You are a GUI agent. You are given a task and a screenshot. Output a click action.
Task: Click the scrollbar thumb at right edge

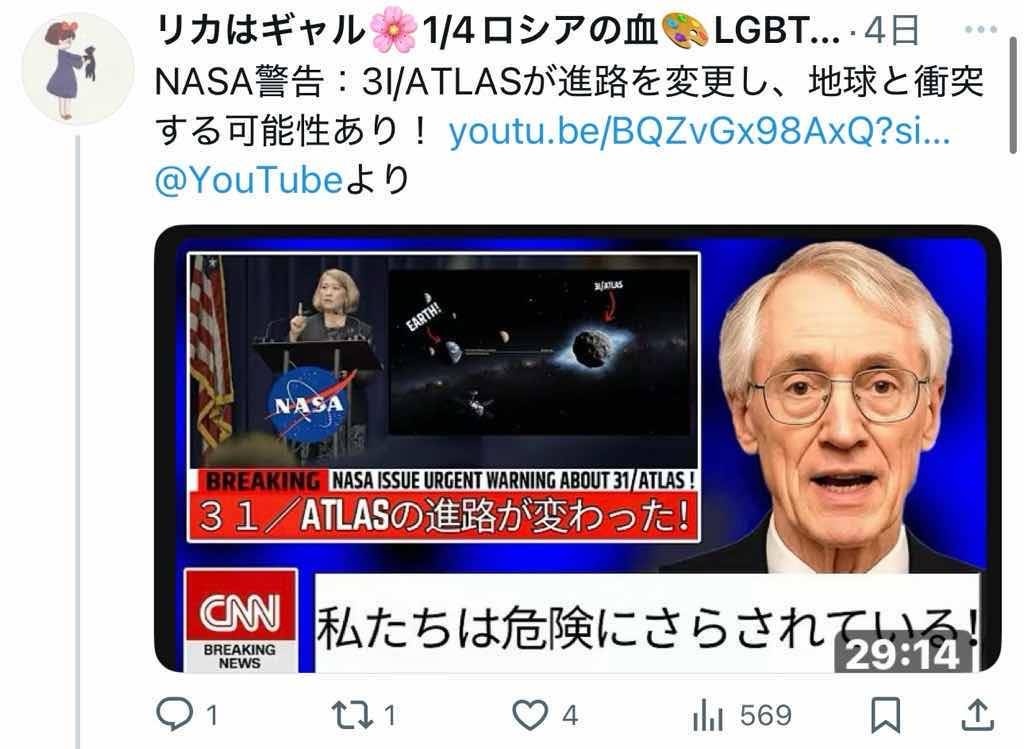pos(1013,96)
